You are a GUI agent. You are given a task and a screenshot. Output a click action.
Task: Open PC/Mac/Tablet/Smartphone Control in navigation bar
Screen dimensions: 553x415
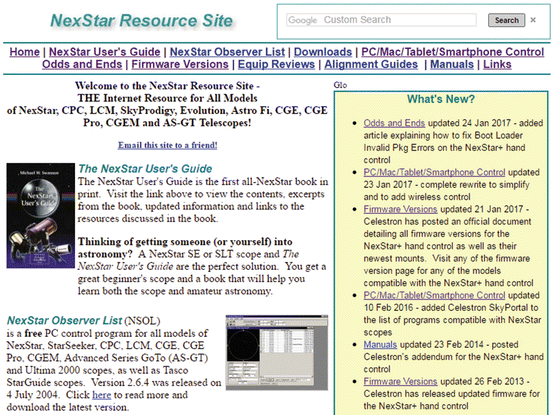point(452,52)
